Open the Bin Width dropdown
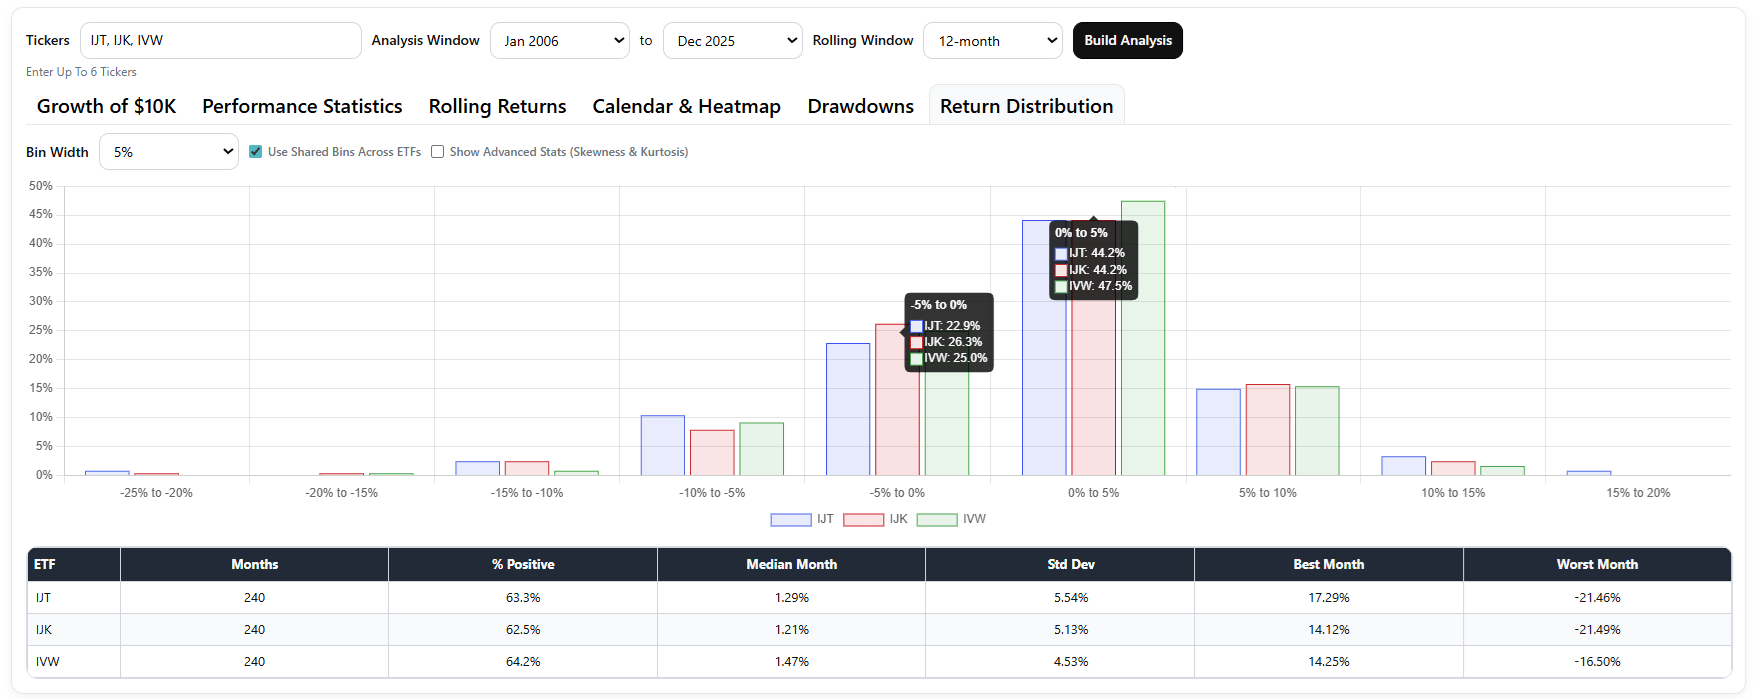The height and width of the screenshot is (699, 1755). point(169,152)
